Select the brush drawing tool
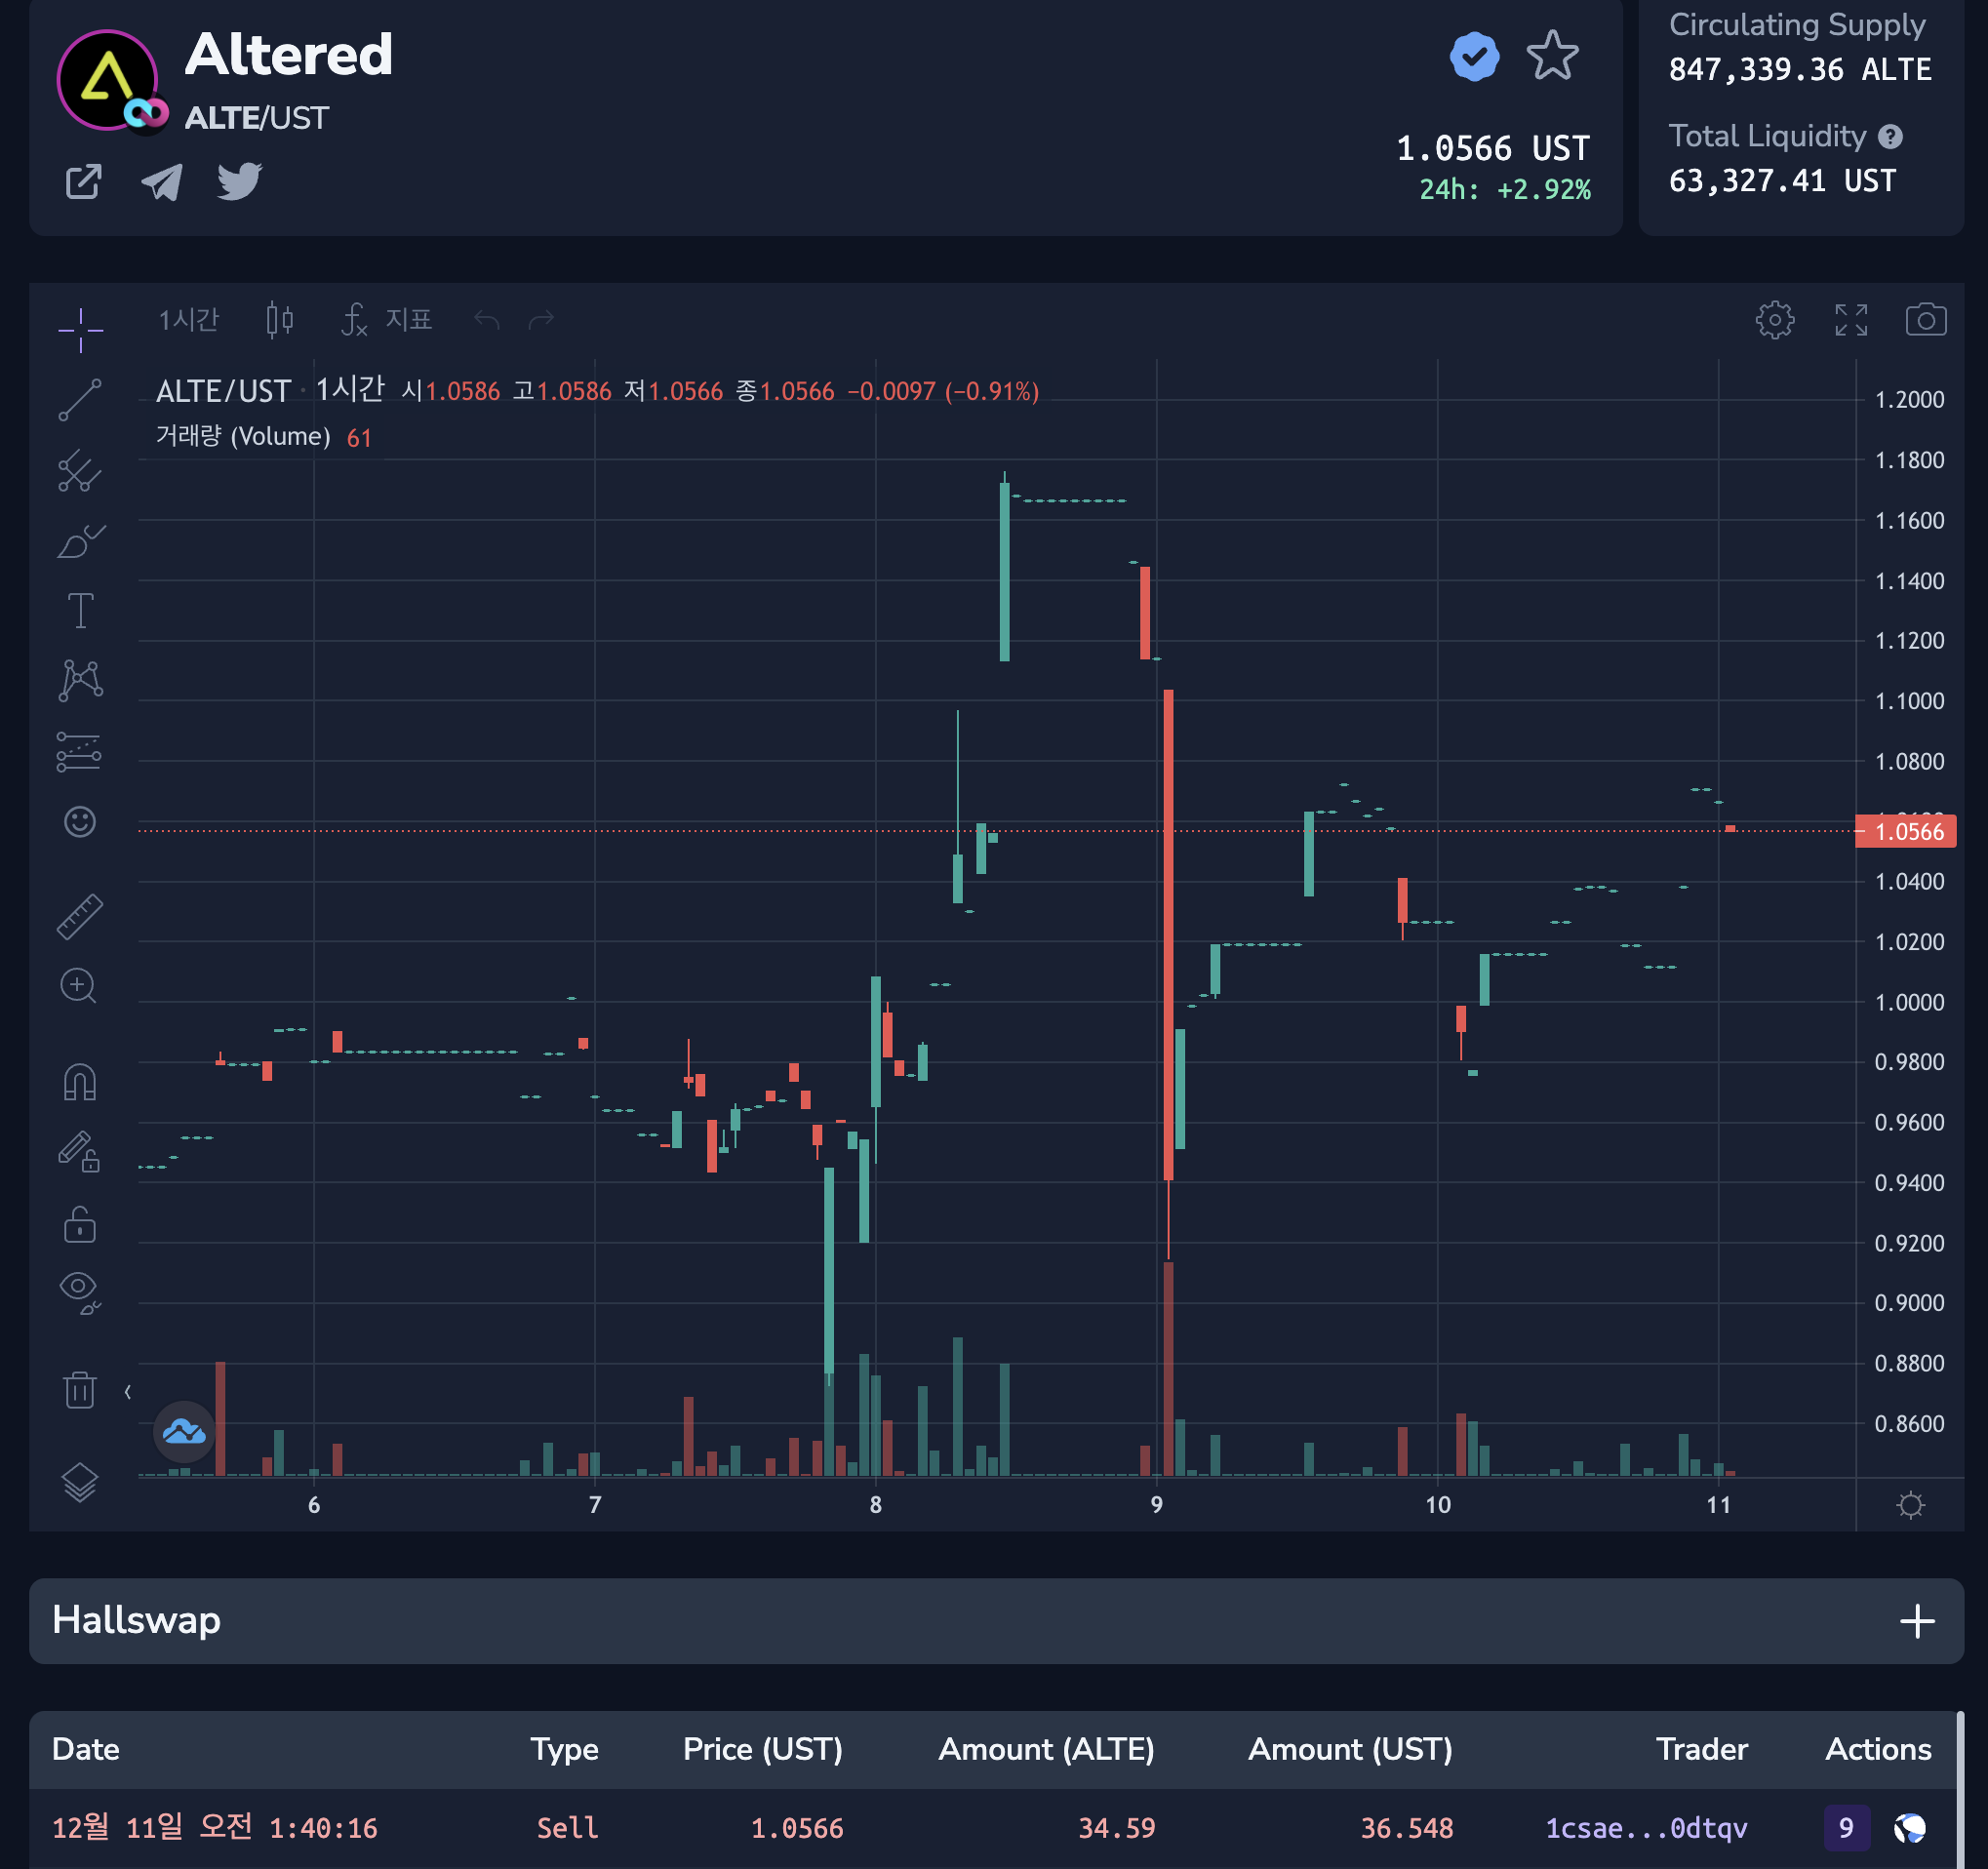1988x1869 pixels. pos(80,541)
